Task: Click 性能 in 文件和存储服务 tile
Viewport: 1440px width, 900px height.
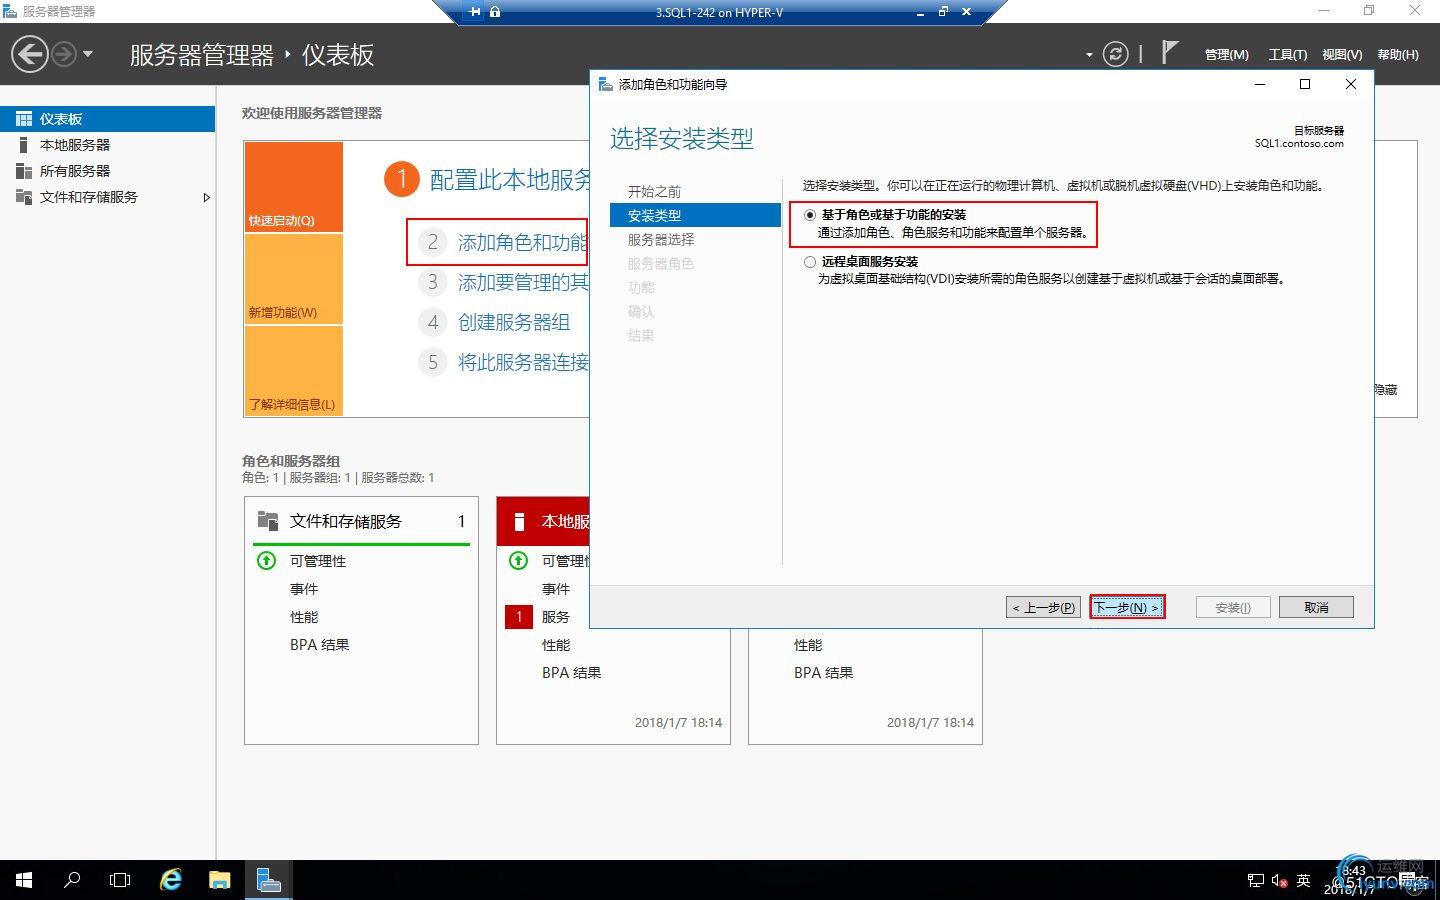Action: 304,617
